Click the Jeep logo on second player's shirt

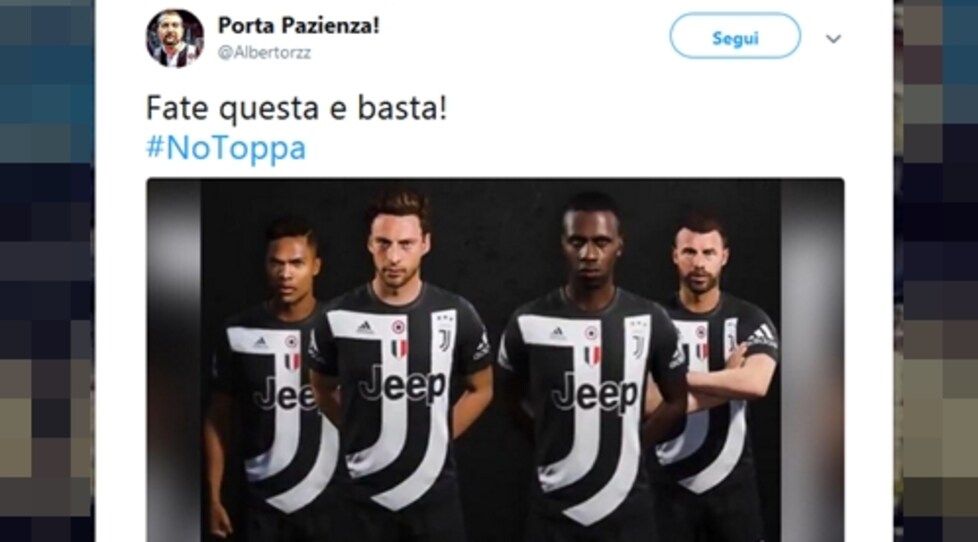[x=402, y=384]
